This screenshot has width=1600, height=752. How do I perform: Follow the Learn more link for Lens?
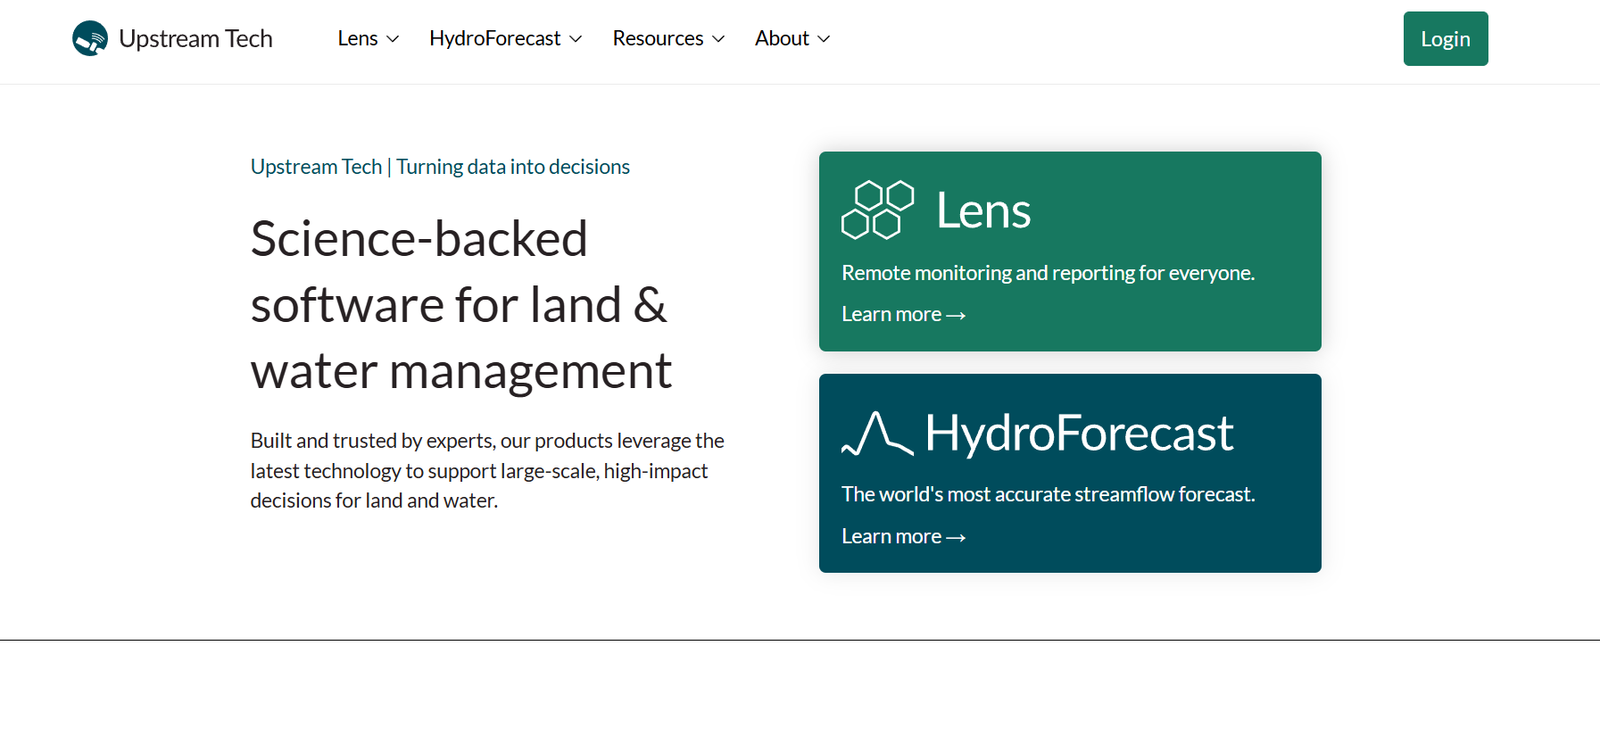[892, 315]
